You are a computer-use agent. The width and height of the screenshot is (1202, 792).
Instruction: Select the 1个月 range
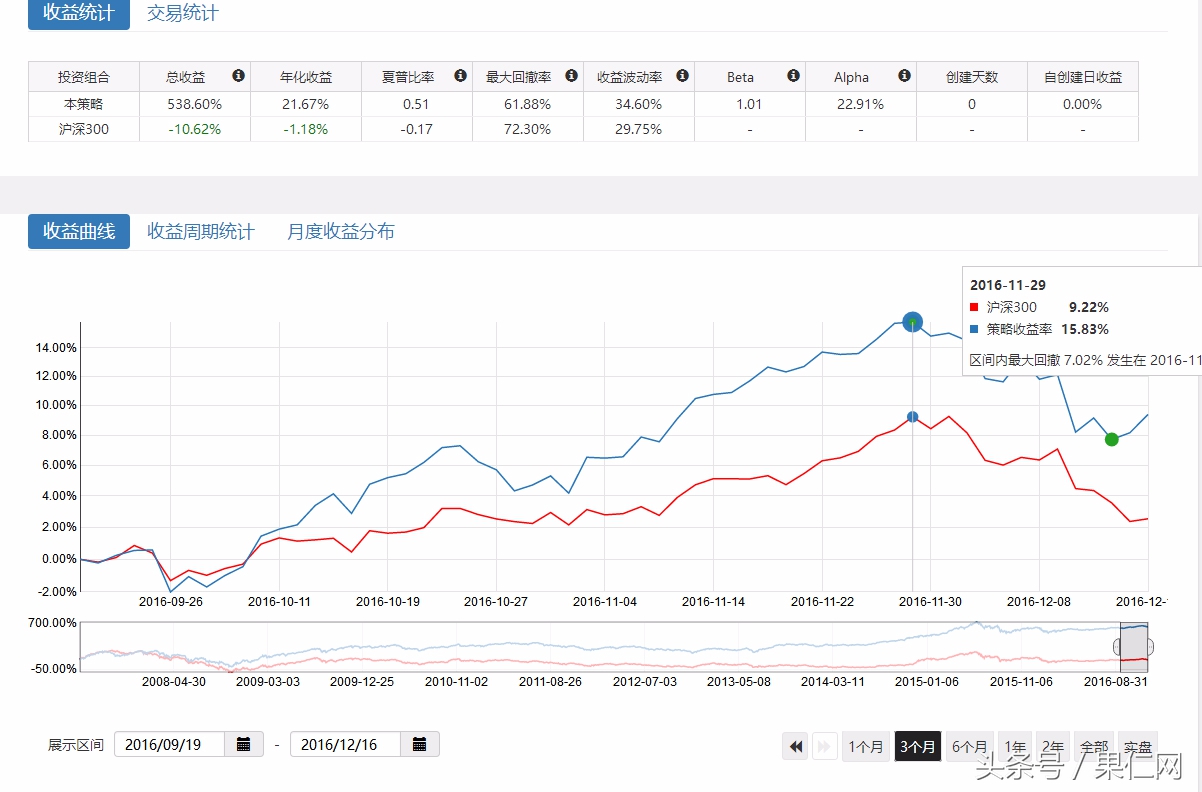pyautogui.click(x=866, y=746)
